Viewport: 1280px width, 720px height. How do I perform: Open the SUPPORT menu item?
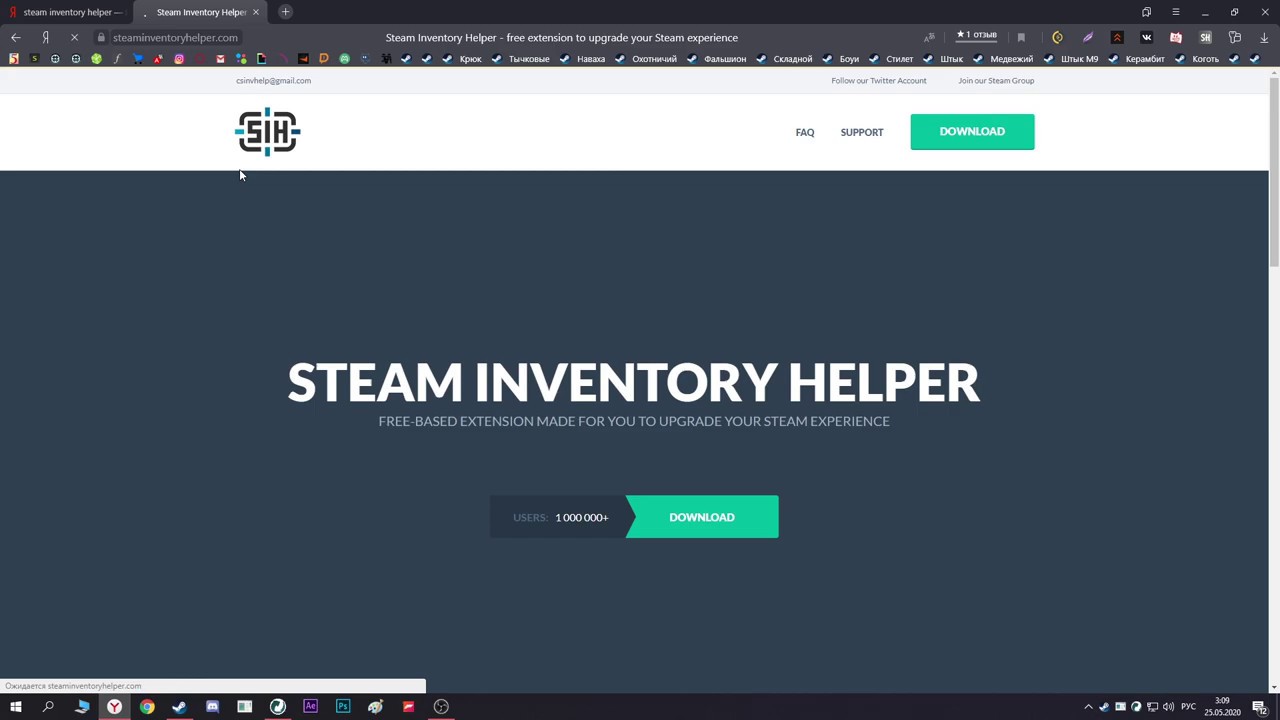click(x=862, y=132)
